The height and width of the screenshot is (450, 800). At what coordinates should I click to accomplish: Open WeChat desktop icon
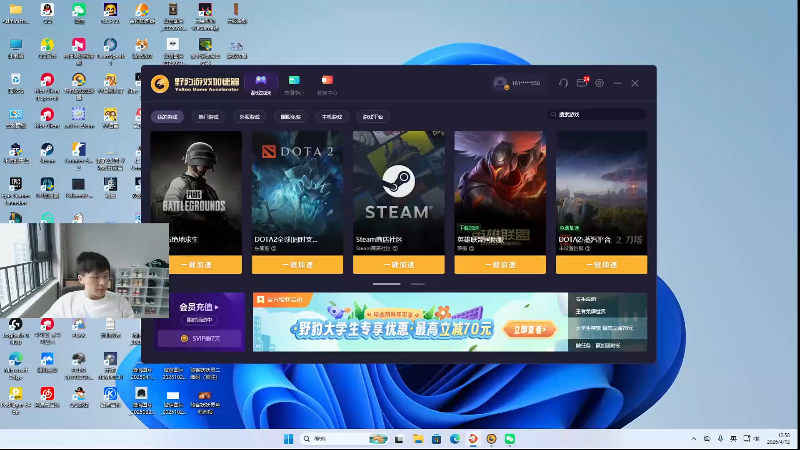pyautogui.click(x=79, y=14)
